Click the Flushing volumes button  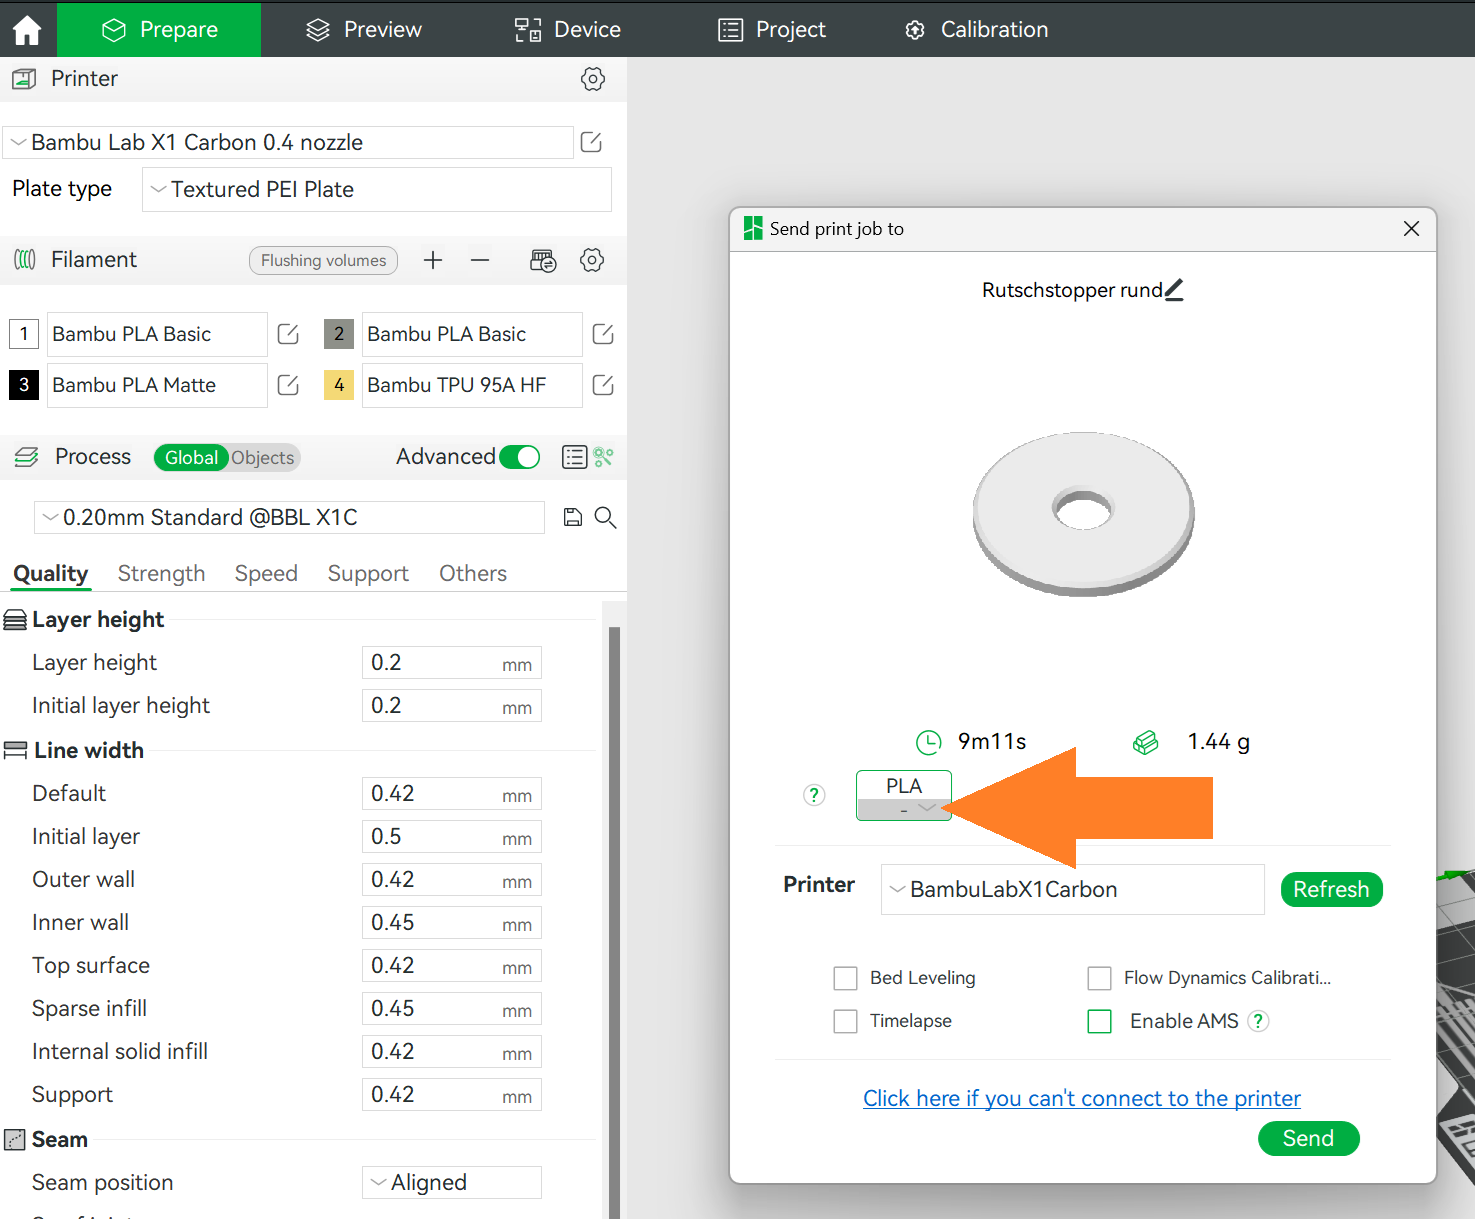323,260
